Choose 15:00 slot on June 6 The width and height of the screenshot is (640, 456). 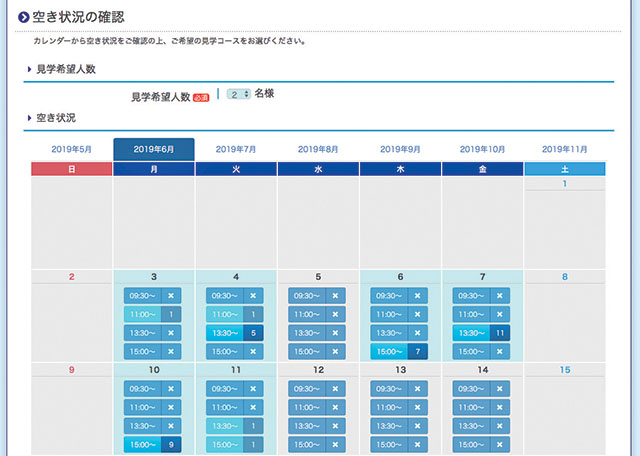[400, 352]
